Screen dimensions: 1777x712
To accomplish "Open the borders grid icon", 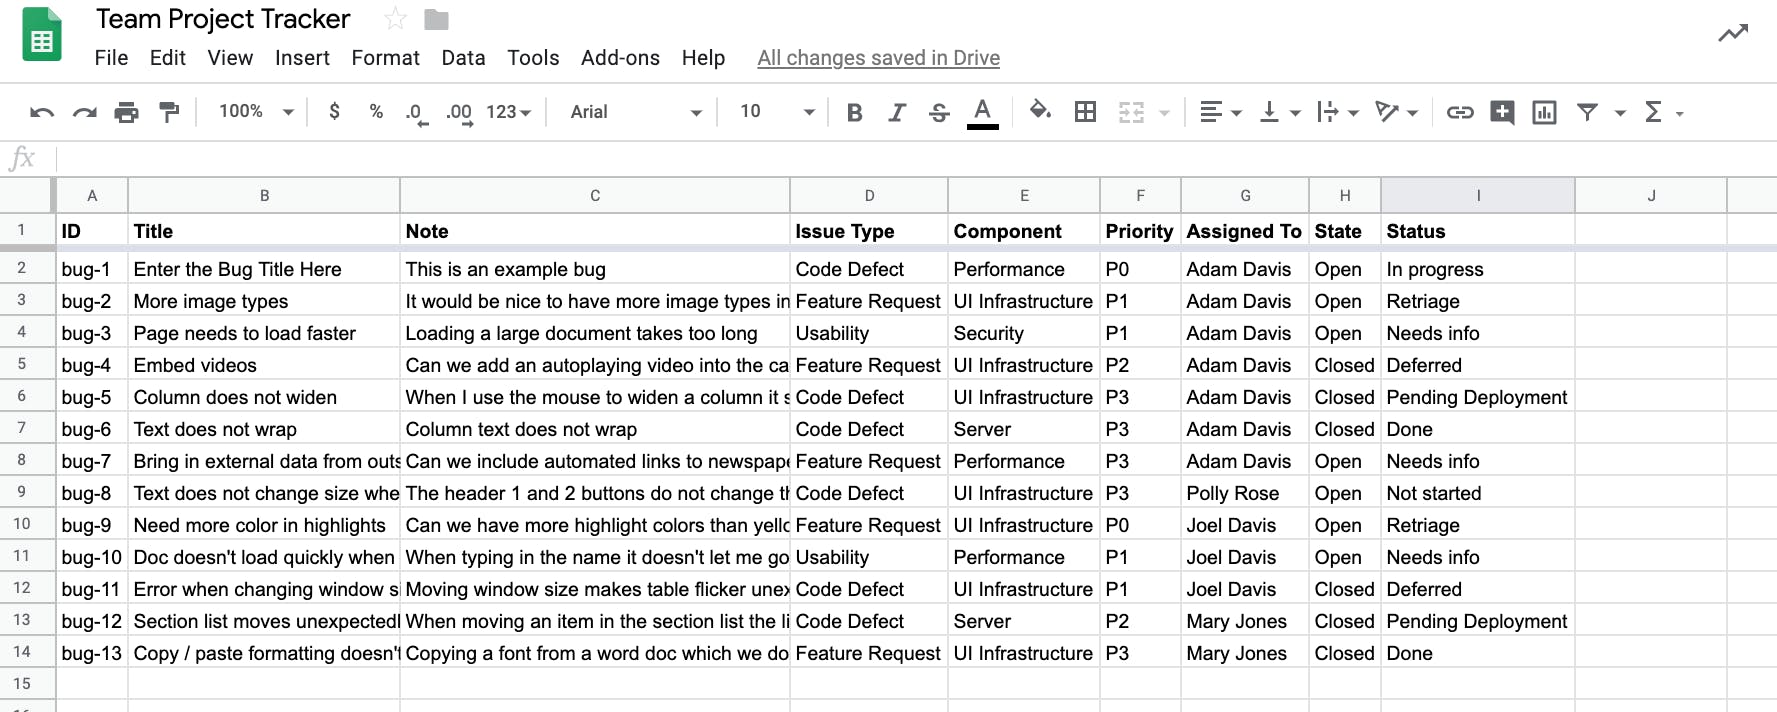I will click(x=1085, y=112).
